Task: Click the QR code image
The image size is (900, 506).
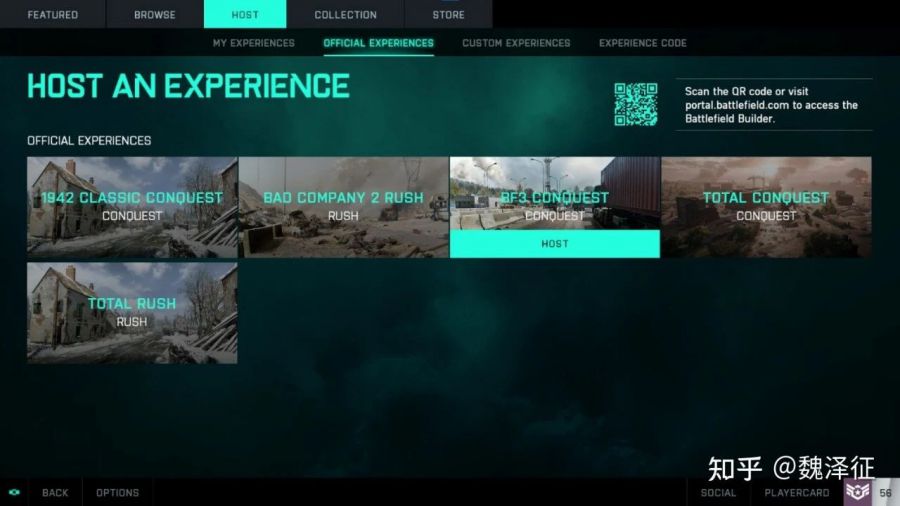Action: (635, 104)
